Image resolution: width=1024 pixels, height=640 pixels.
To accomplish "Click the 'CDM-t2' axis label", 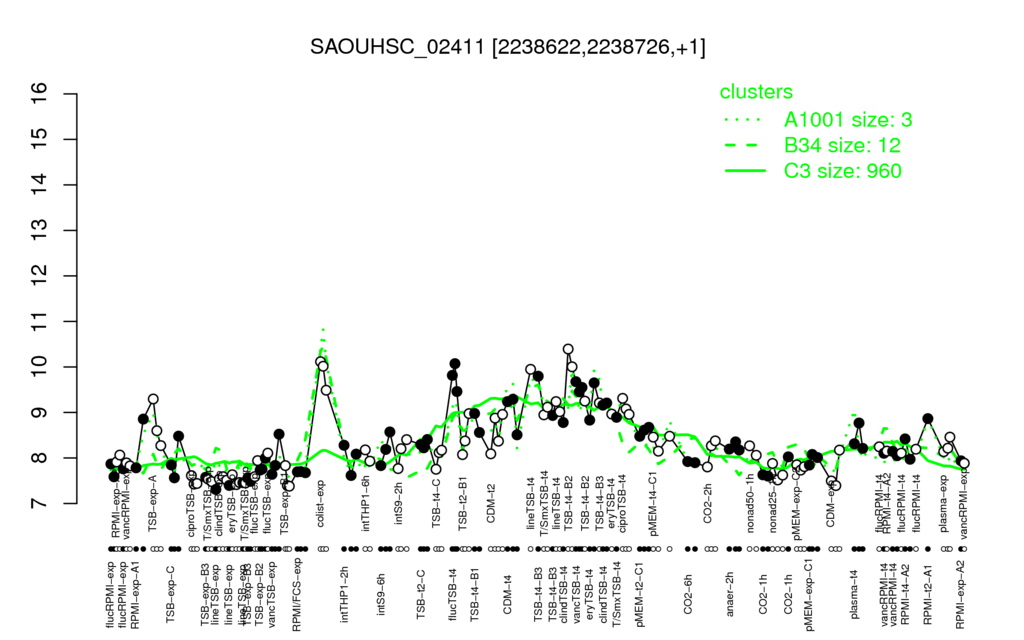I will (x=491, y=504).
